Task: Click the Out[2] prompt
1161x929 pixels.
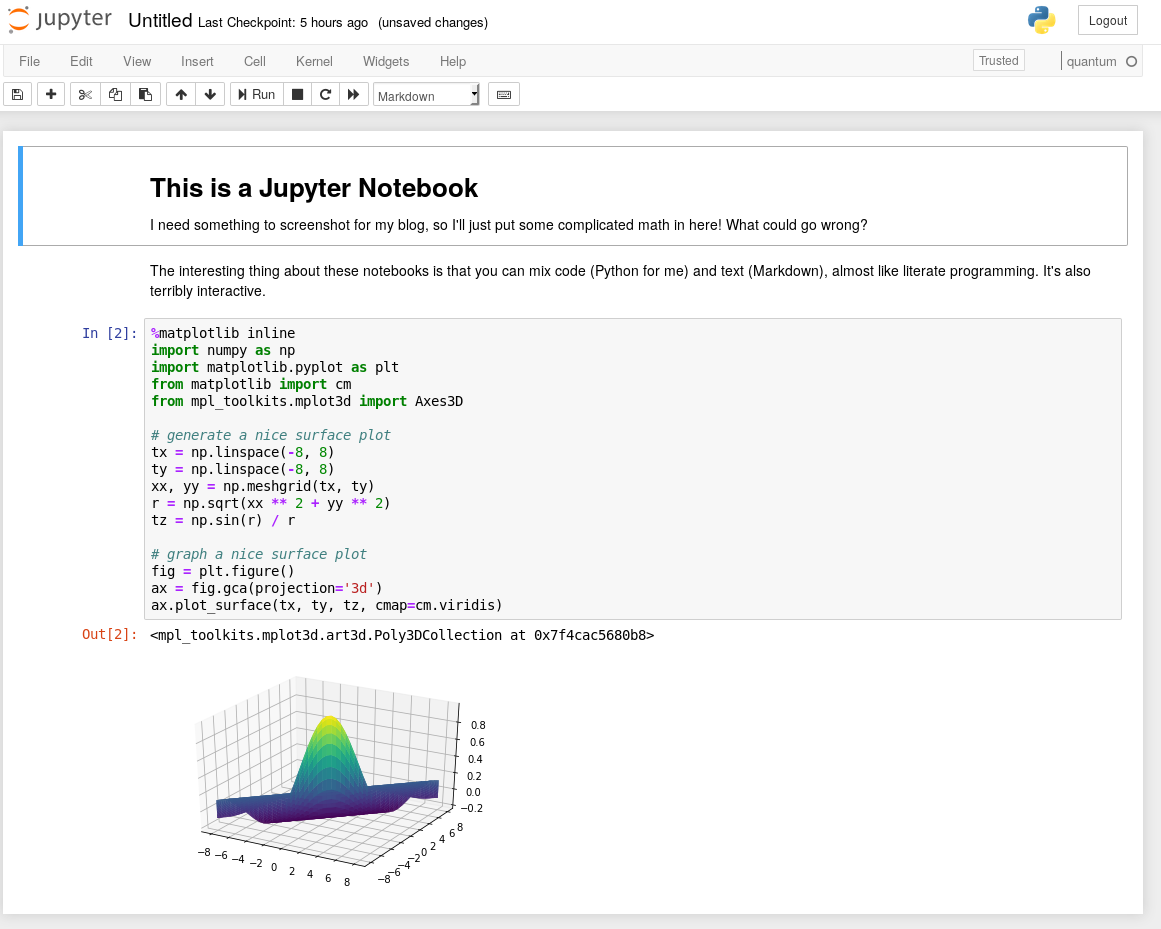Action: [110, 634]
